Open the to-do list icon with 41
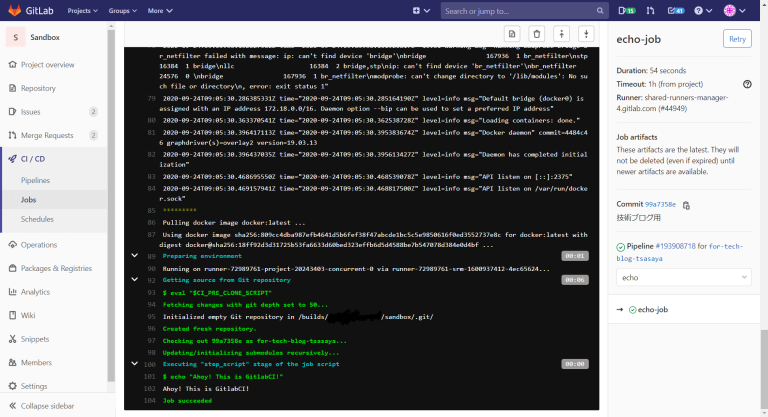768x417 pixels. click(676, 10)
